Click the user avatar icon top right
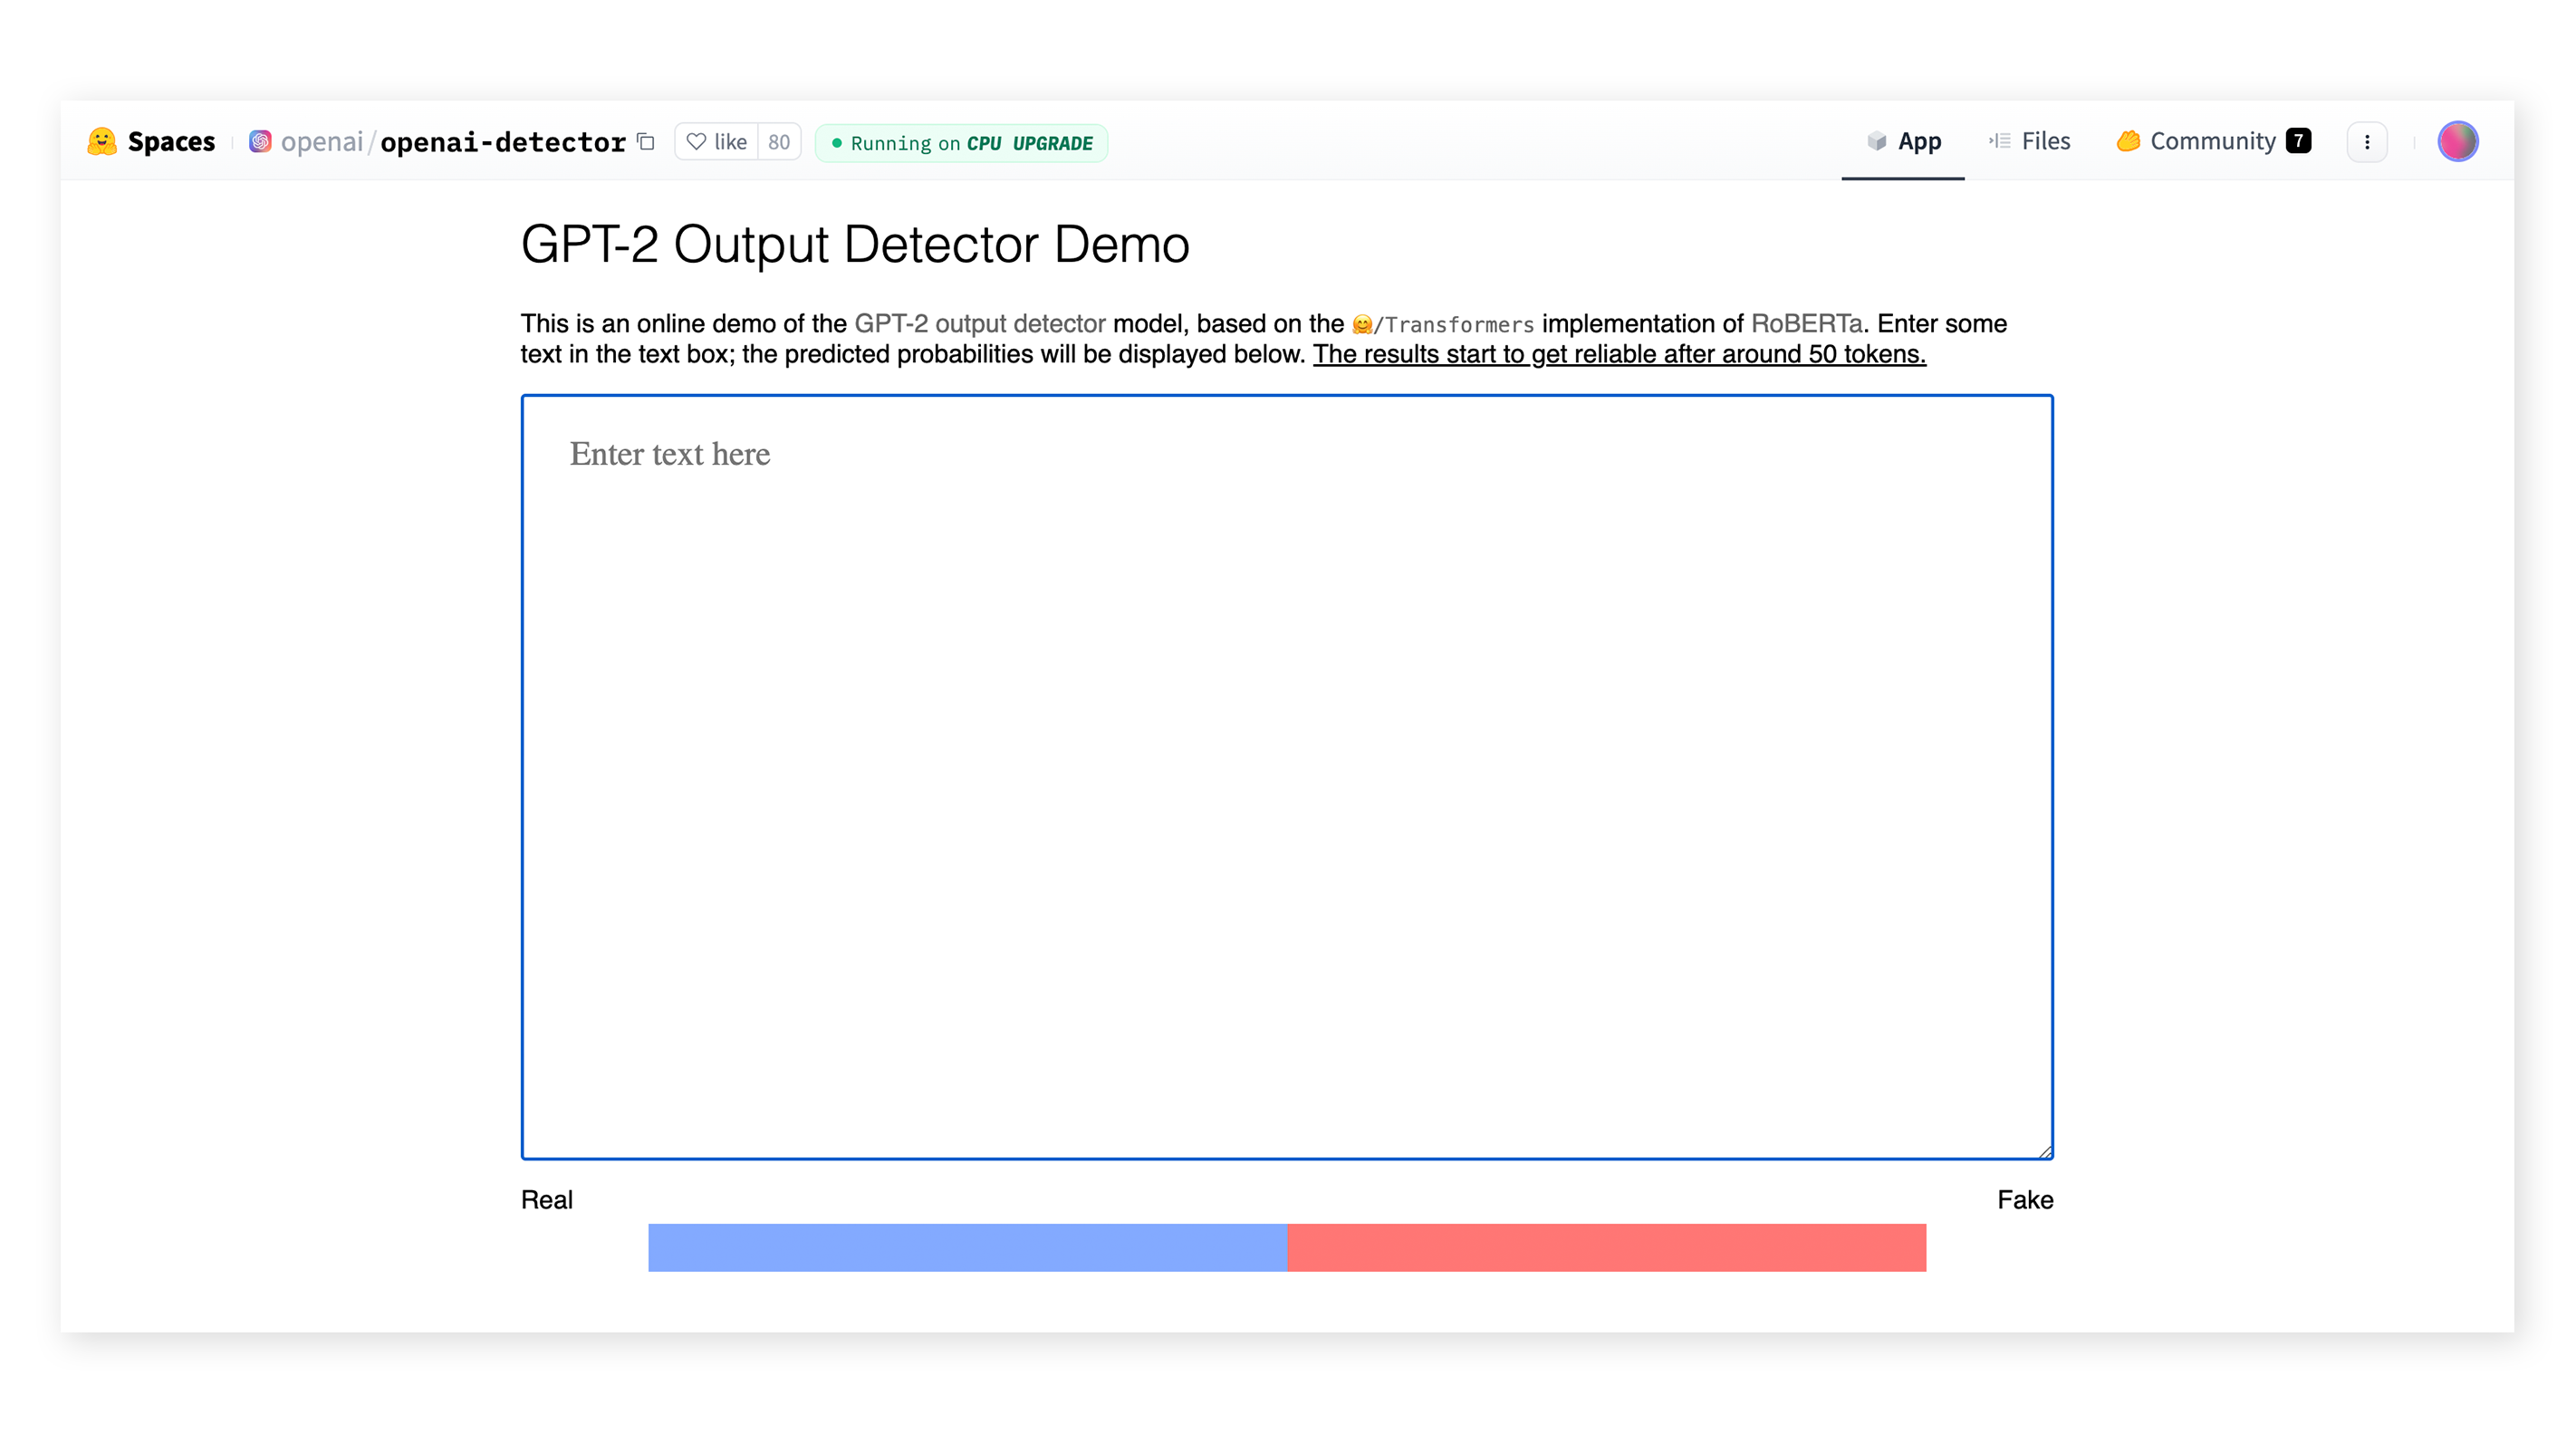The image size is (2576, 1433). pos(2457,141)
